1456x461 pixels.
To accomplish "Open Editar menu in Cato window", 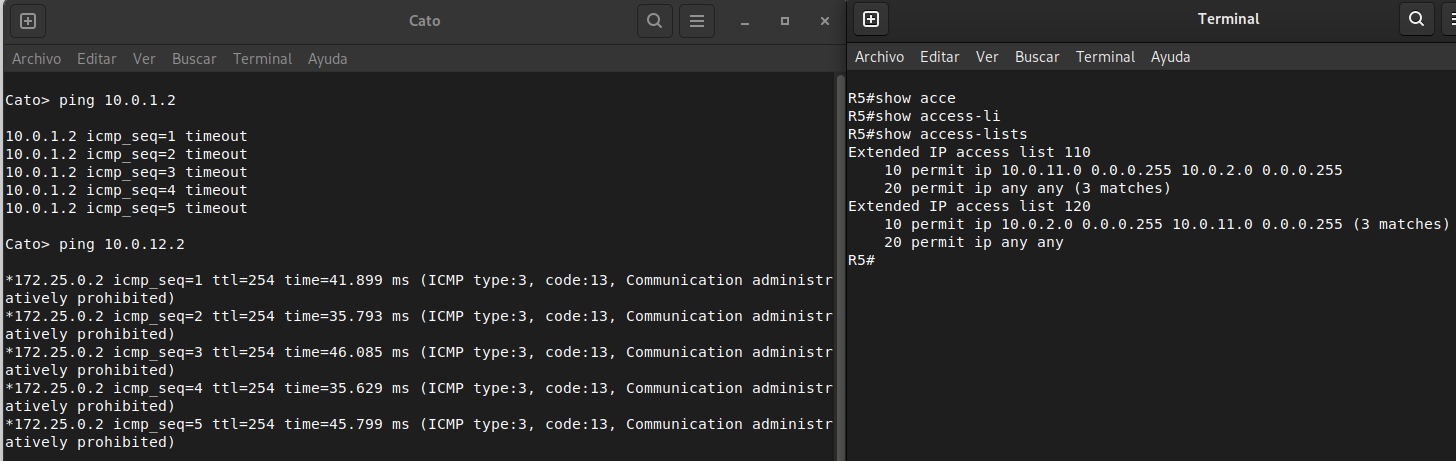I will coord(97,59).
